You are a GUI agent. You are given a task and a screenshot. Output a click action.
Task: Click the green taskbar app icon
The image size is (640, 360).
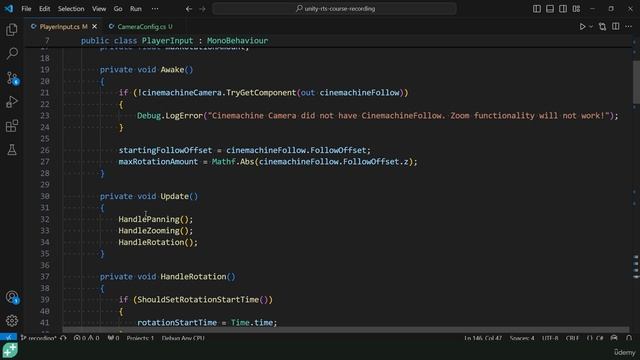coord(10,350)
